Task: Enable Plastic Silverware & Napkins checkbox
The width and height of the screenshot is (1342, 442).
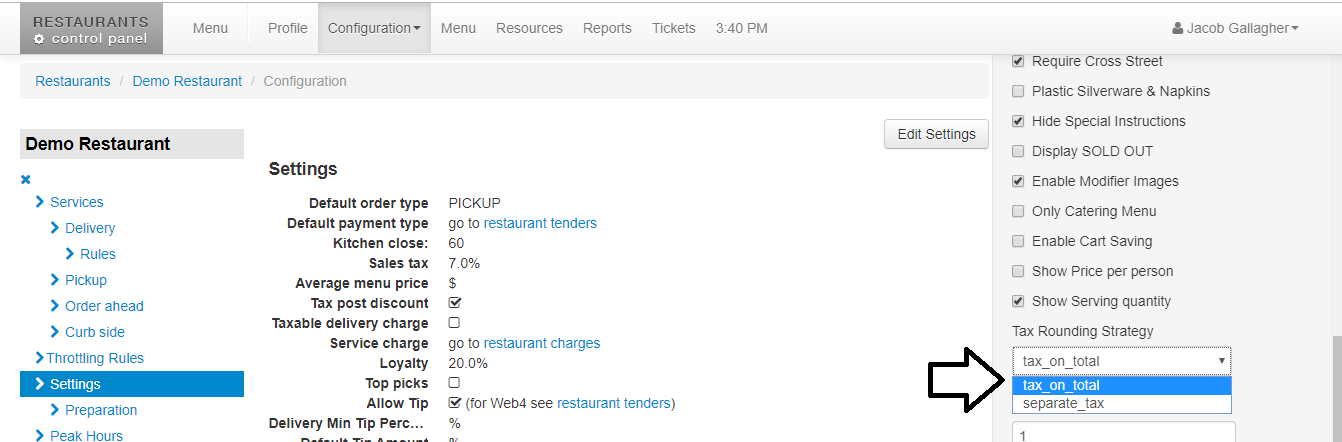Action: tap(1018, 91)
